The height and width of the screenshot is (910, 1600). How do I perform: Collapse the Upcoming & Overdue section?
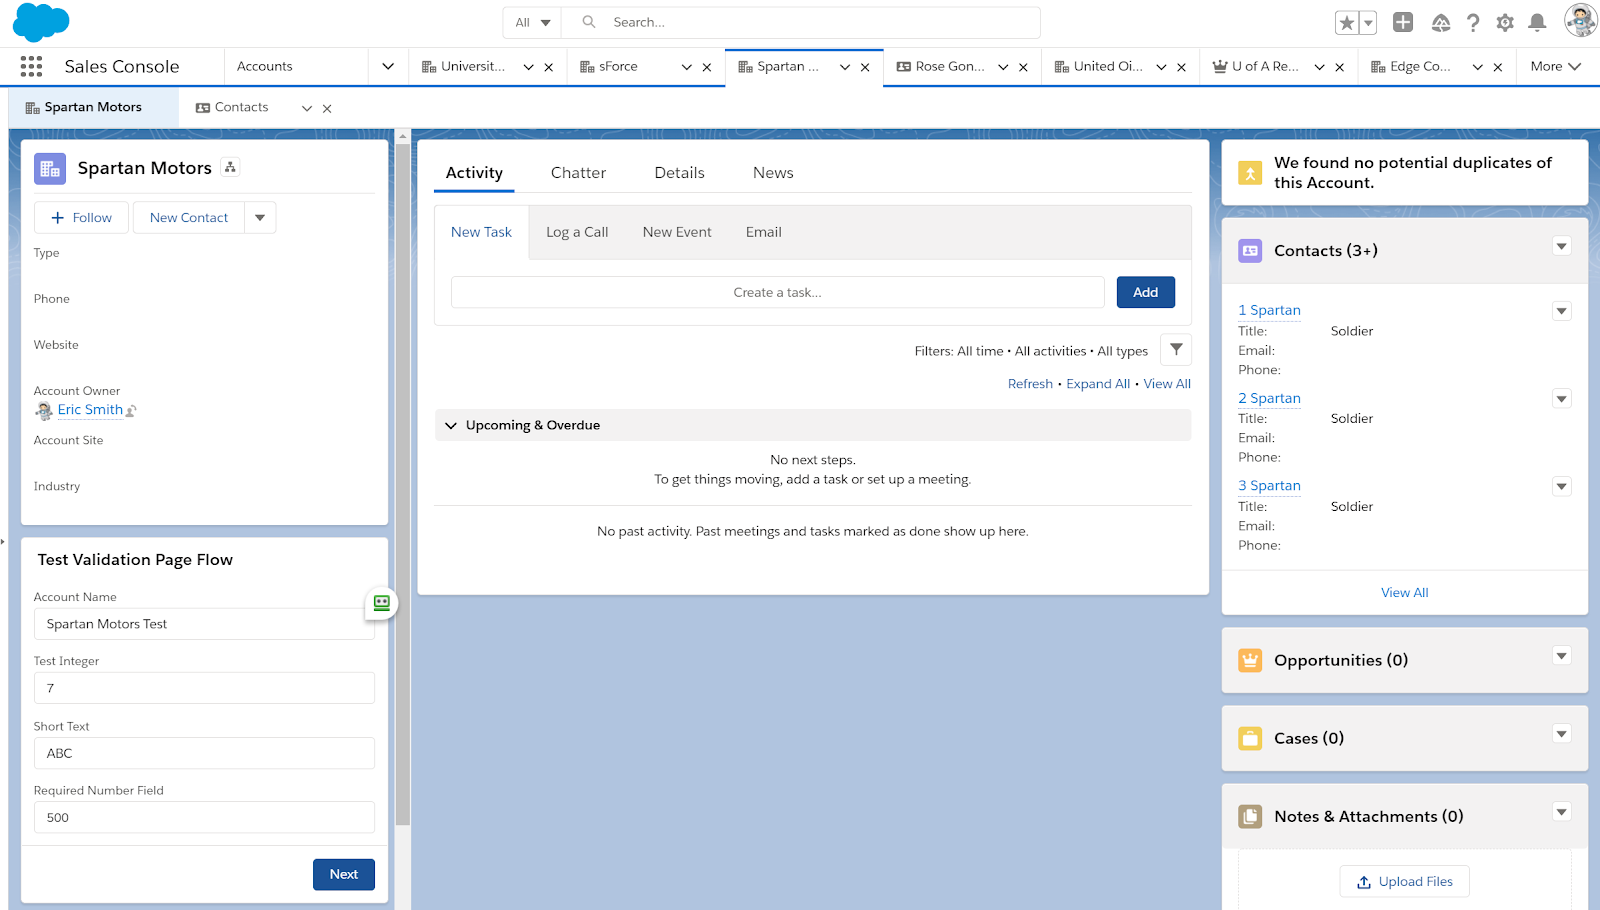451,425
